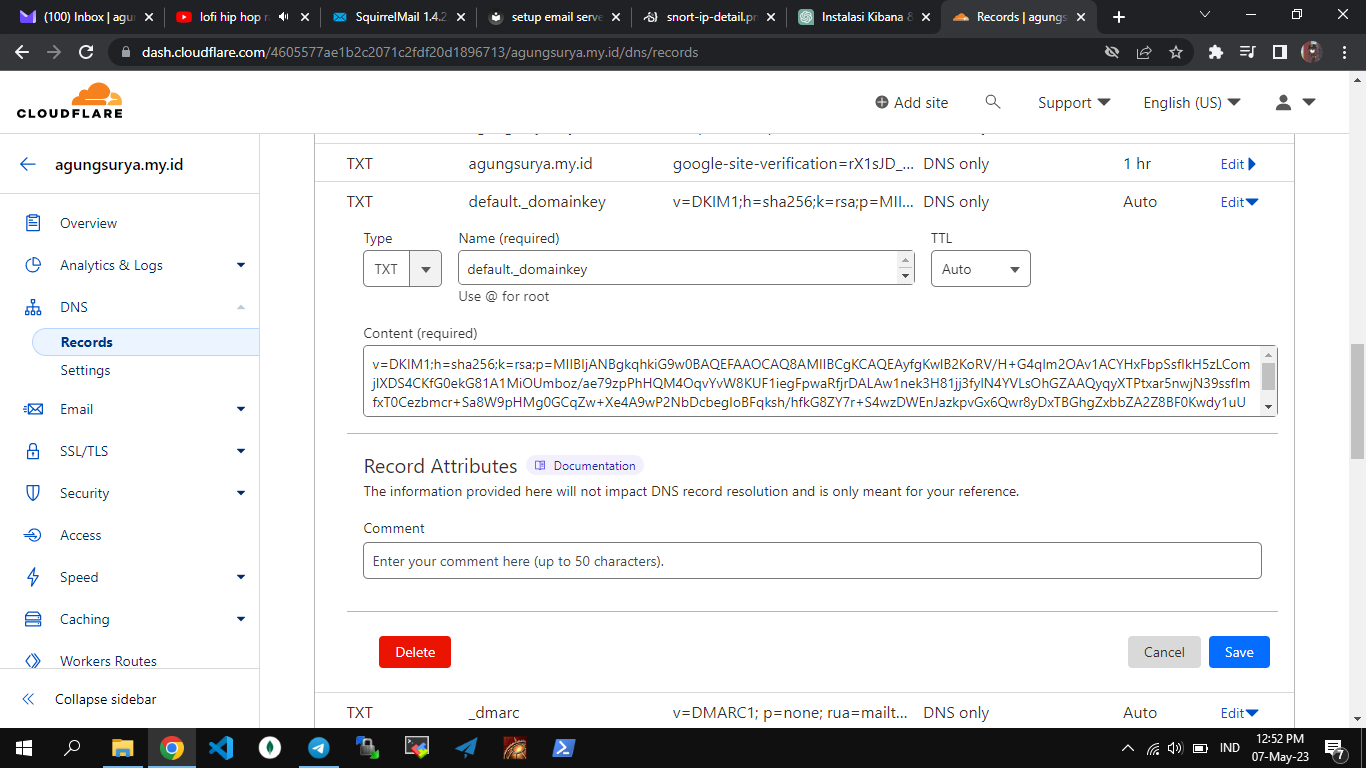
Task: Open the user account profile icon menu
Action: [1294, 102]
